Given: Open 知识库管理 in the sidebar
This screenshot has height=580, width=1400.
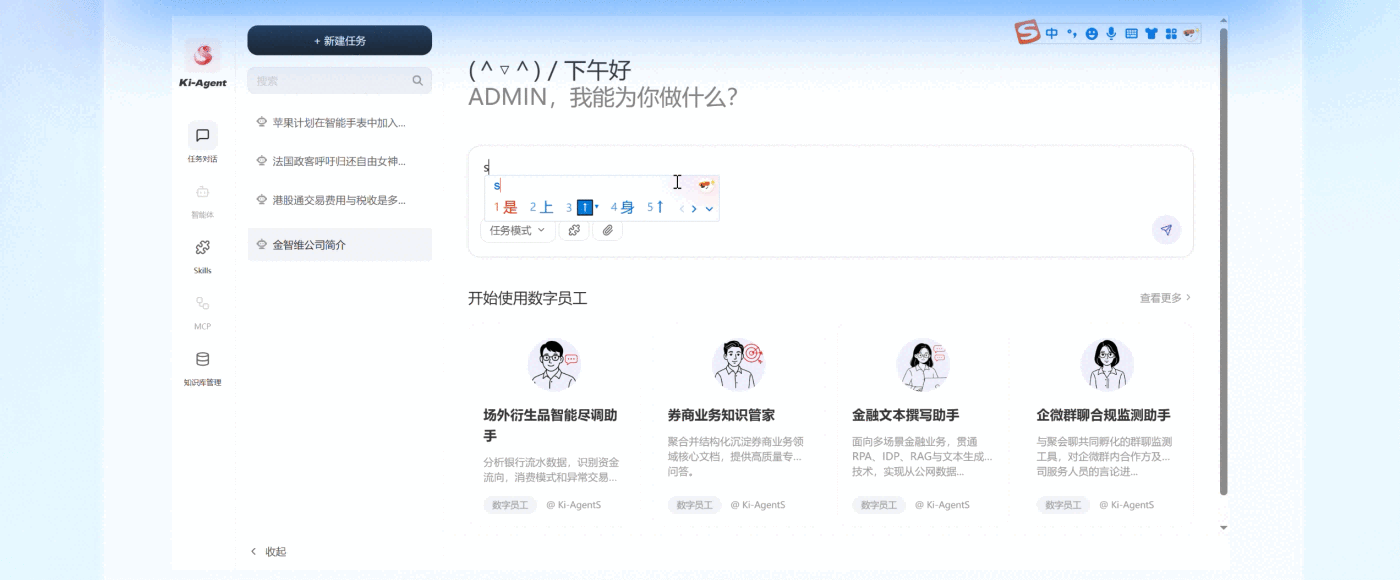Looking at the screenshot, I should click(202, 365).
